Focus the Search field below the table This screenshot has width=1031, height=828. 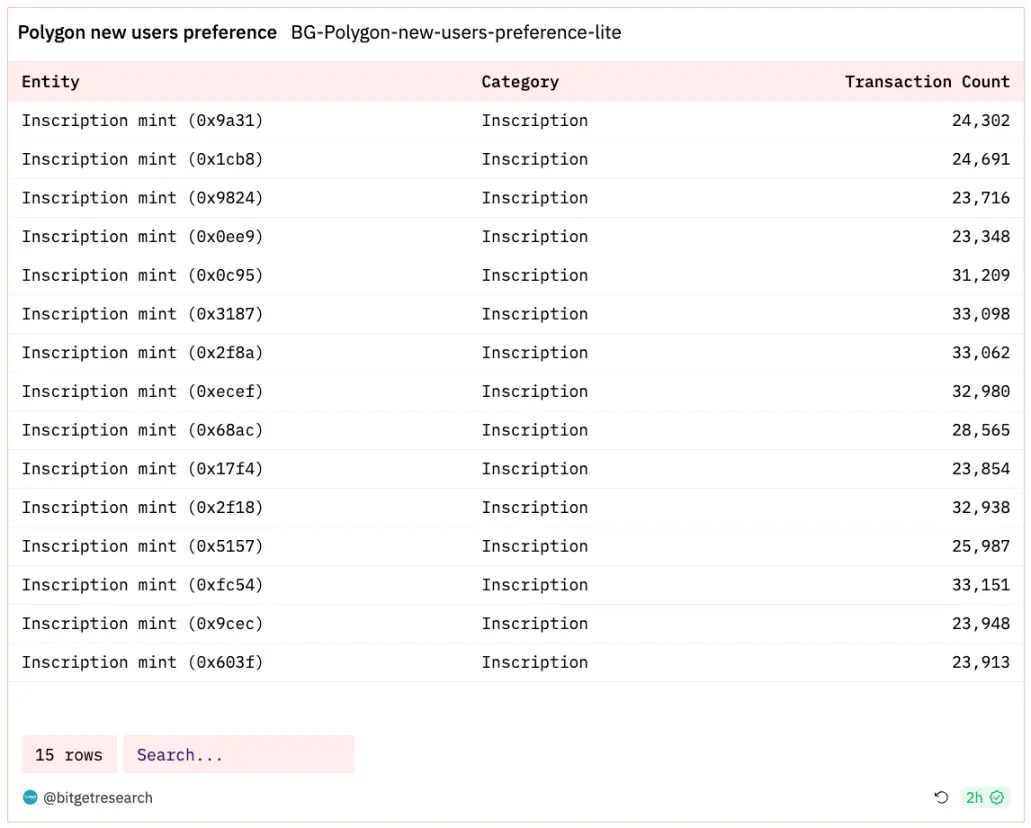click(238, 755)
